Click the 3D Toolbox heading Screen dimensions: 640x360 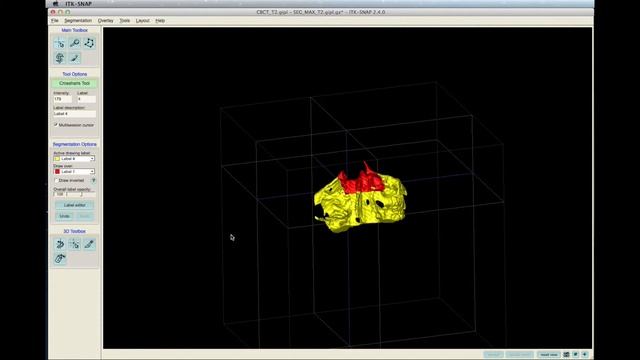(x=75, y=231)
